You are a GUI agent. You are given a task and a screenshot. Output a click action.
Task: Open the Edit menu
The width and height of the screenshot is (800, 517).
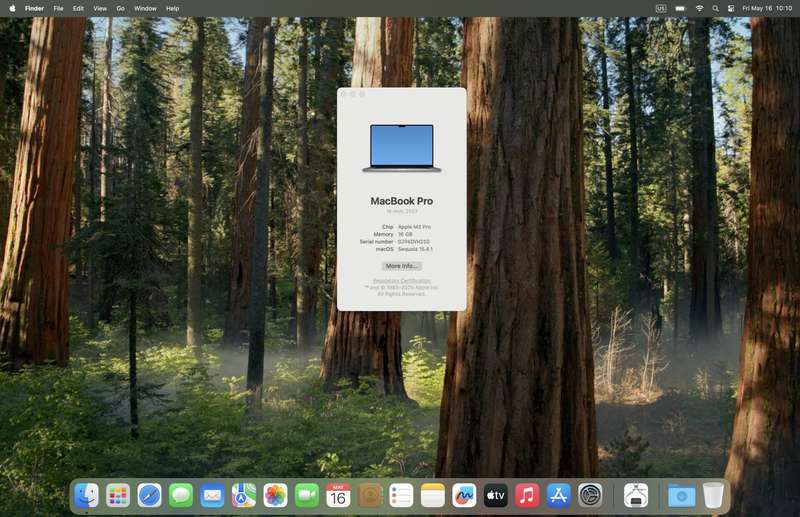[x=78, y=8]
